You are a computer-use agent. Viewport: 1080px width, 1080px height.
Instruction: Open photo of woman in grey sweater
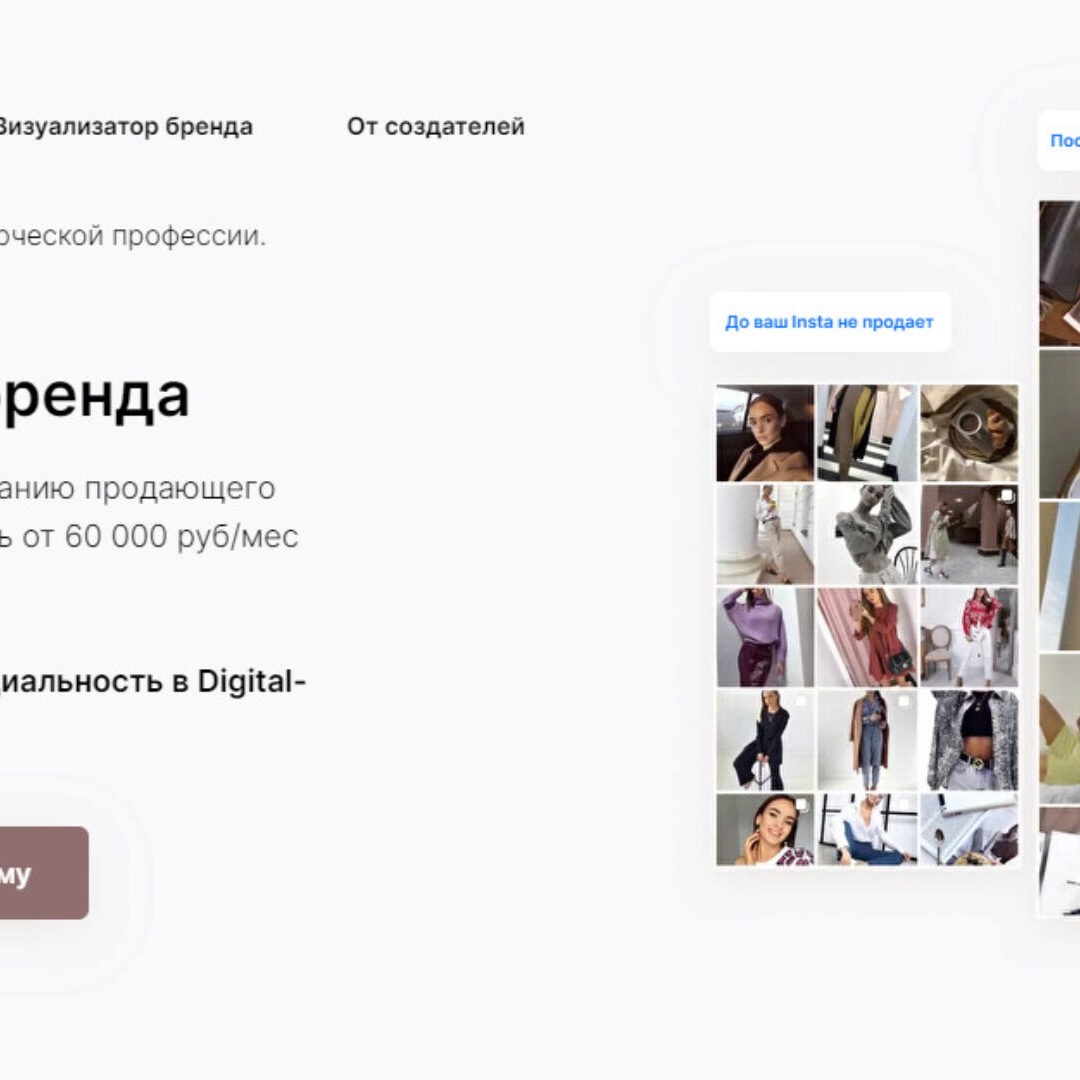867,534
